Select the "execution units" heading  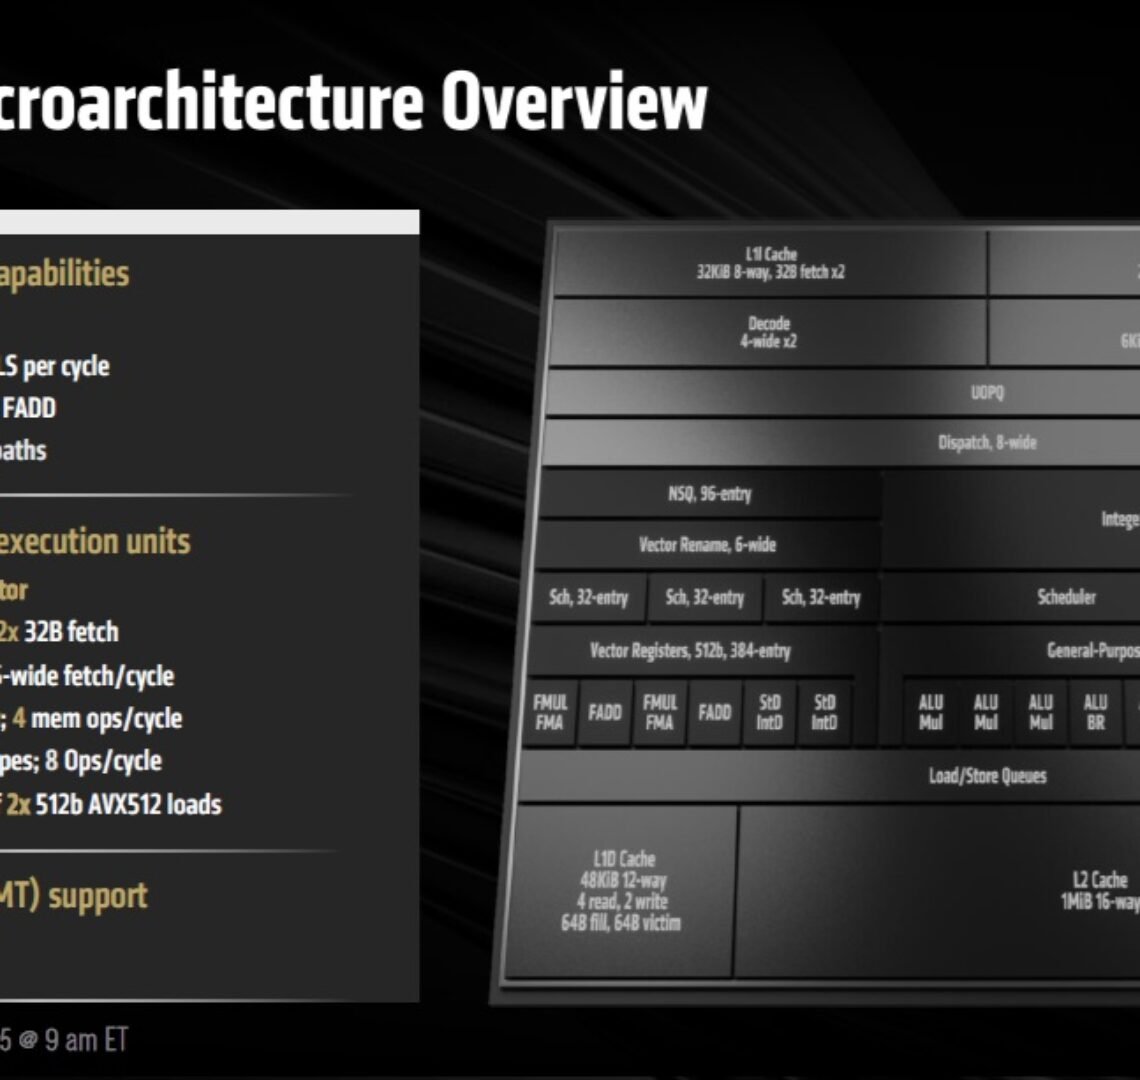point(95,542)
